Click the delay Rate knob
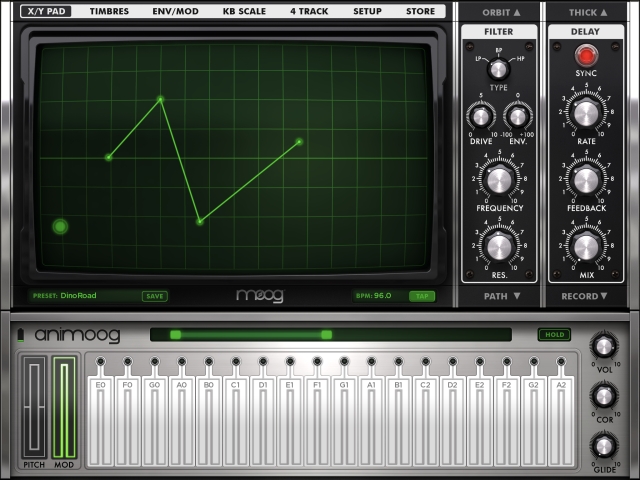The width and height of the screenshot is (640, 480). (x=586, y=113)
